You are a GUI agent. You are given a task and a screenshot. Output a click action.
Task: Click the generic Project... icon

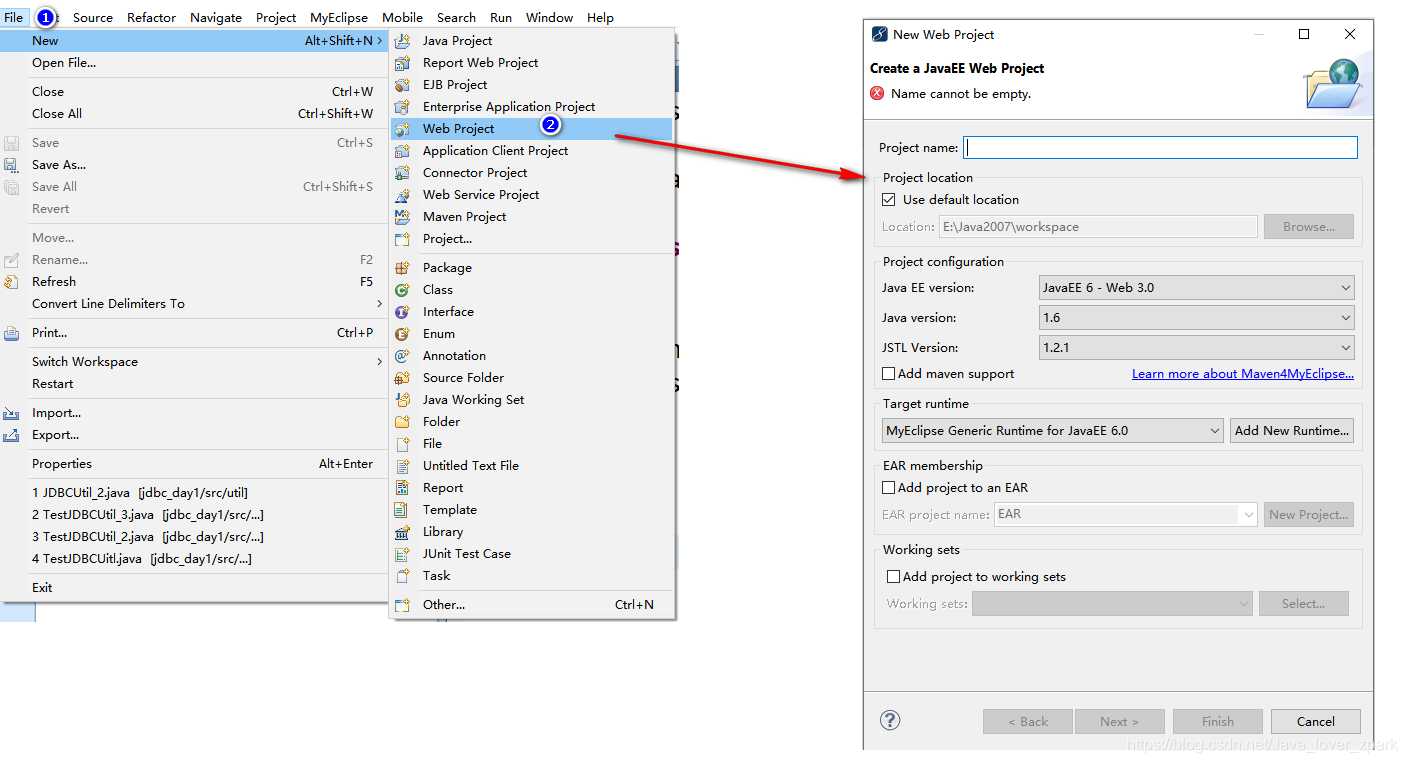[x=402, y=239]
